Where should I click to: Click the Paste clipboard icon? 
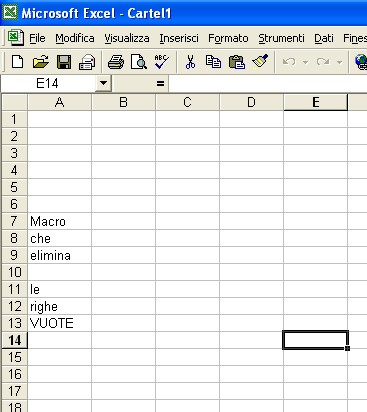[x=237, y=62]
